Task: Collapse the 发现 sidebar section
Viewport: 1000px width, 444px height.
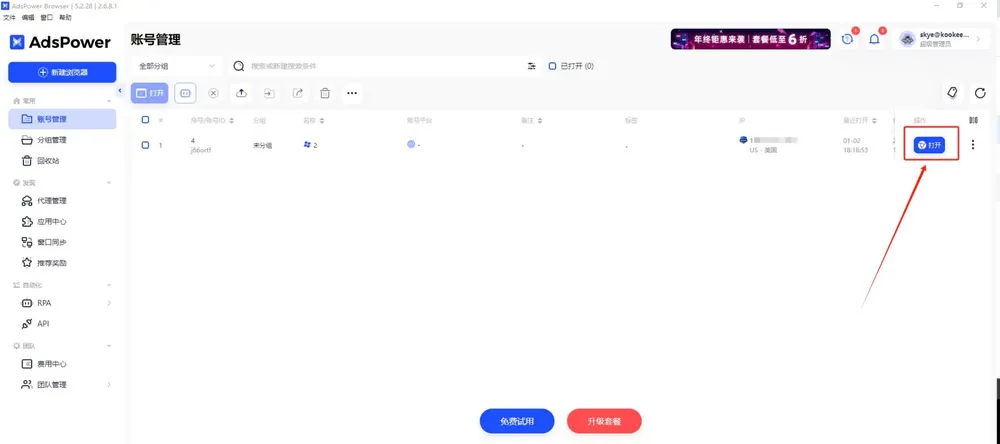Action: coord(108,182)
